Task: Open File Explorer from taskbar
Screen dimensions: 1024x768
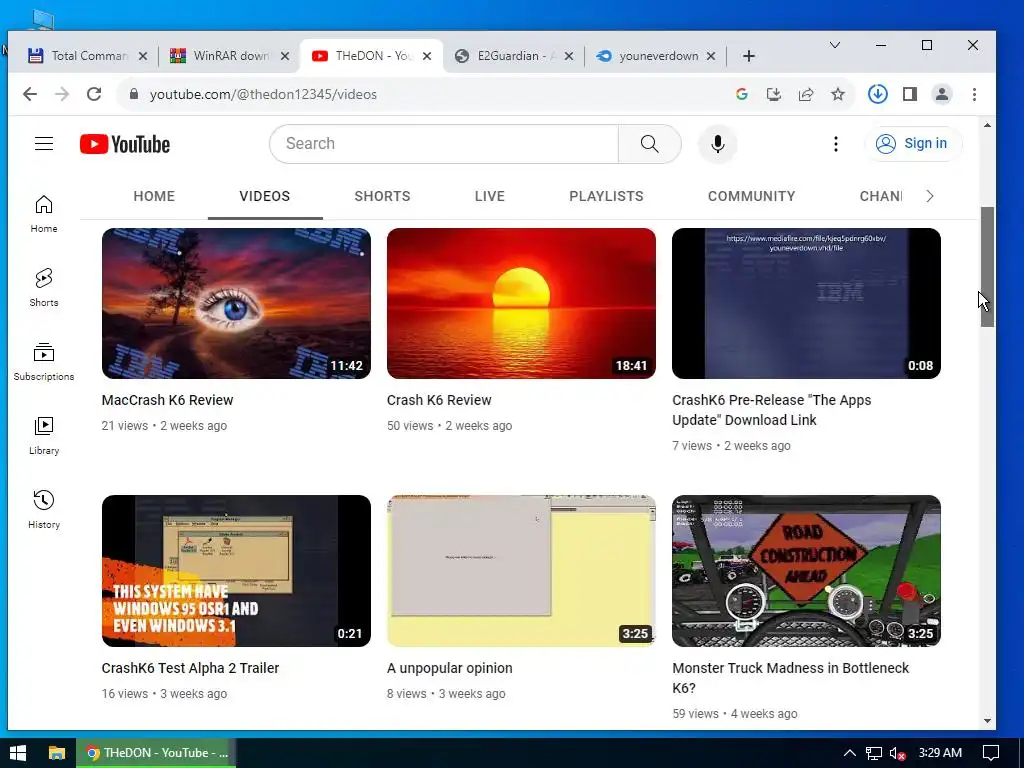Action: point(57,753)
